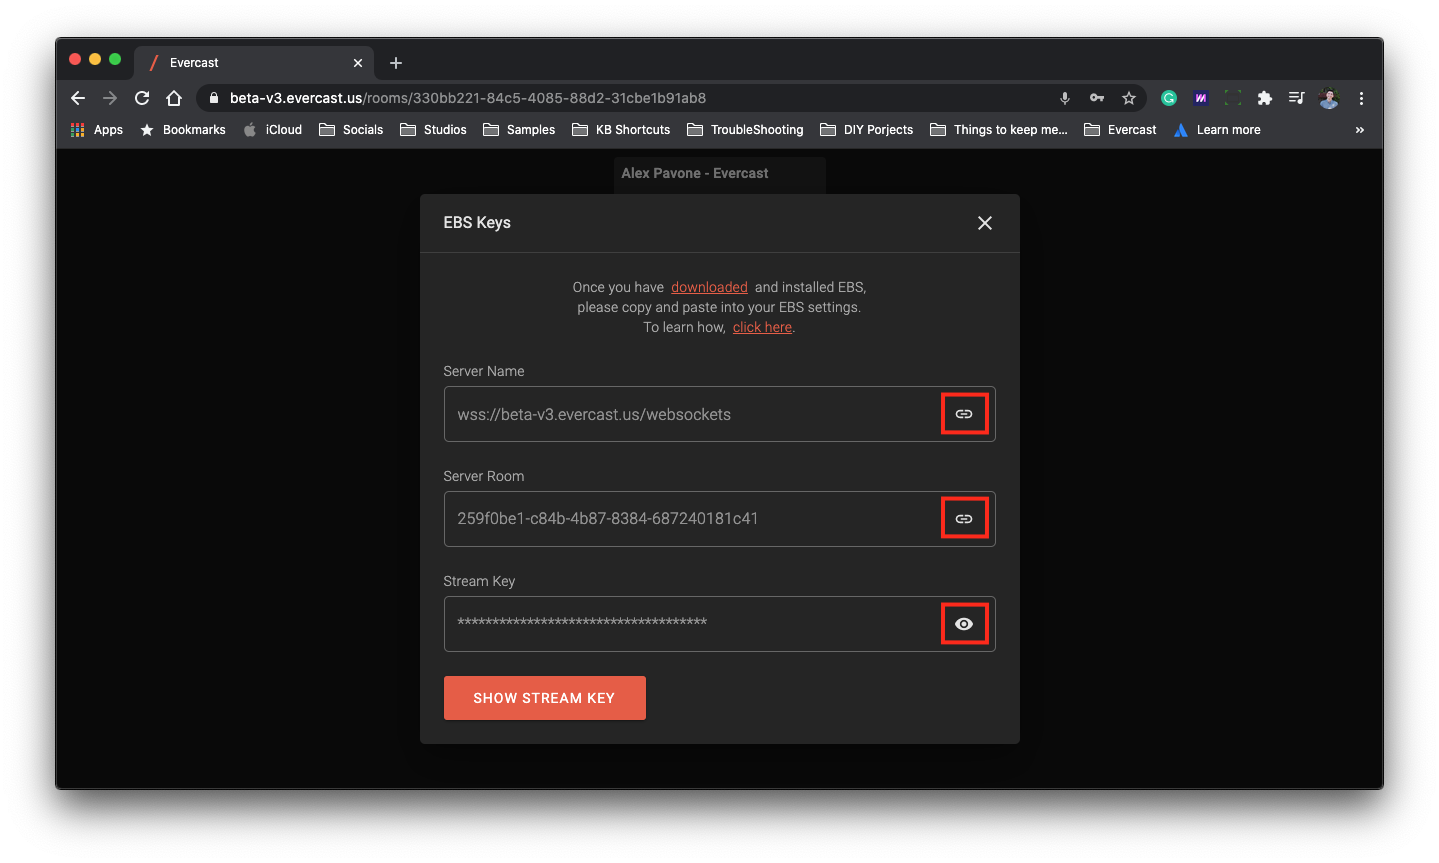Image resolution: width=1439 pixels, height=863 pixels.
Task: View site security lock info
Action: (213, 98)
